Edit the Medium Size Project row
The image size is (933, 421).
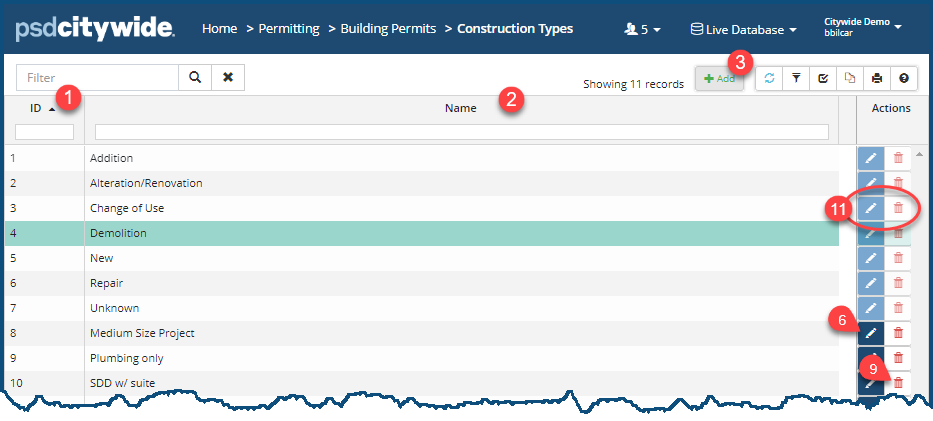click(x=870, y=333)
